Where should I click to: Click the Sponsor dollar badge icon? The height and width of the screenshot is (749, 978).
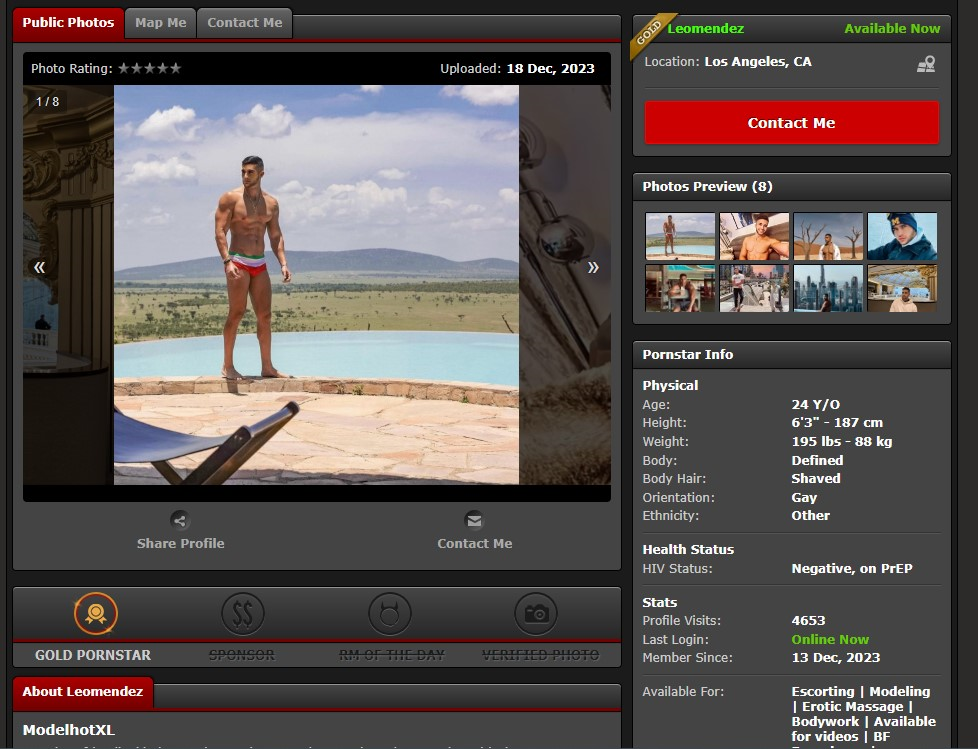pyautogui.click(x=243, y=614)
